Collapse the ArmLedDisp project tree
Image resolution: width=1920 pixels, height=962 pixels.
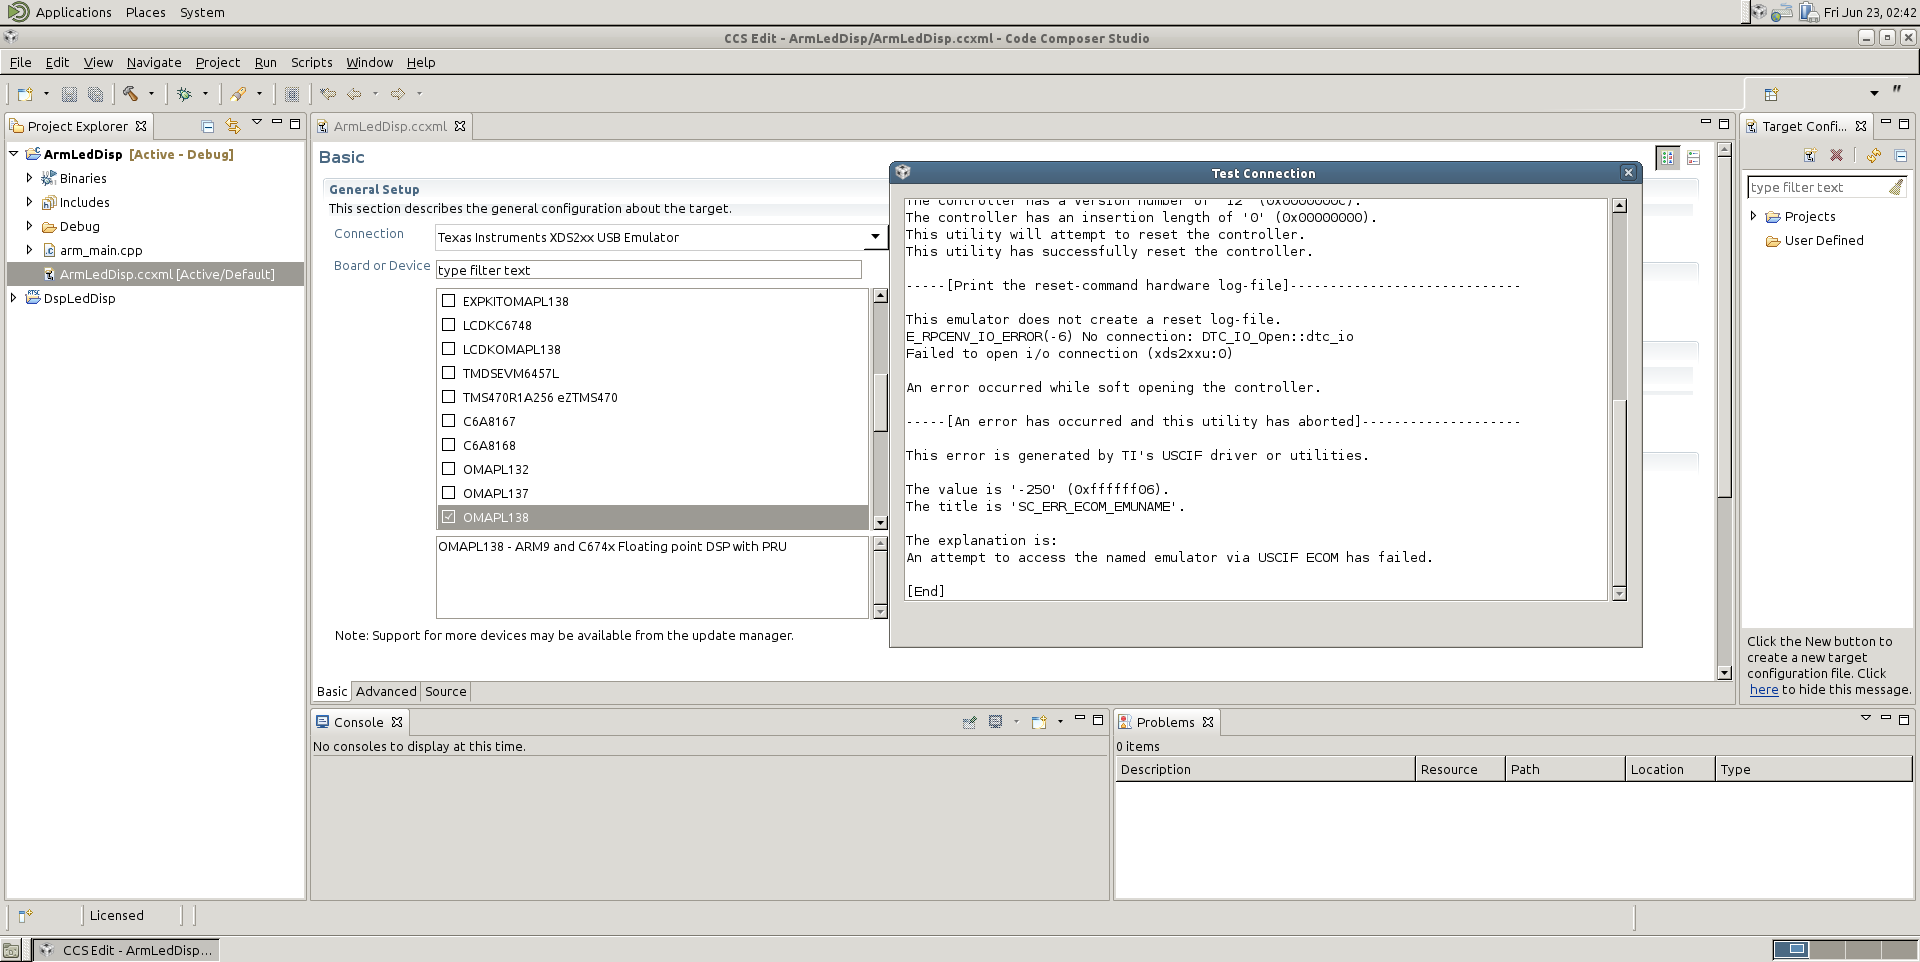point(14,154)
